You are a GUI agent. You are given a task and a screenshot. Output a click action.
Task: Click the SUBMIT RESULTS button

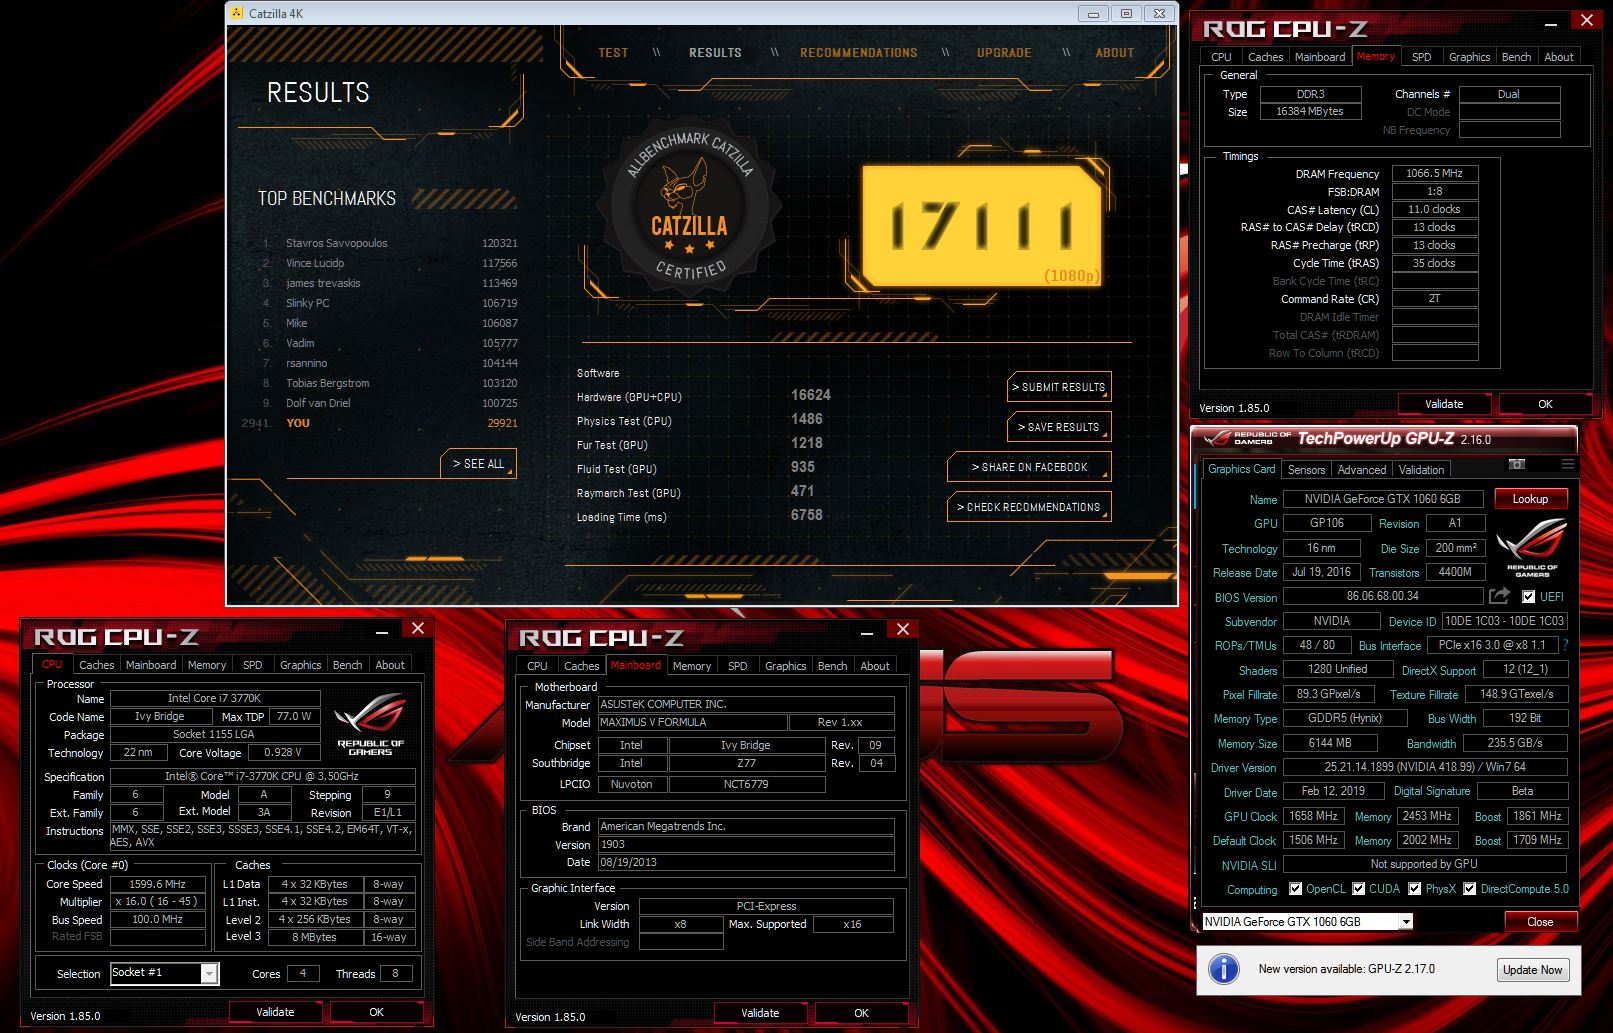tap(1058, 387)
